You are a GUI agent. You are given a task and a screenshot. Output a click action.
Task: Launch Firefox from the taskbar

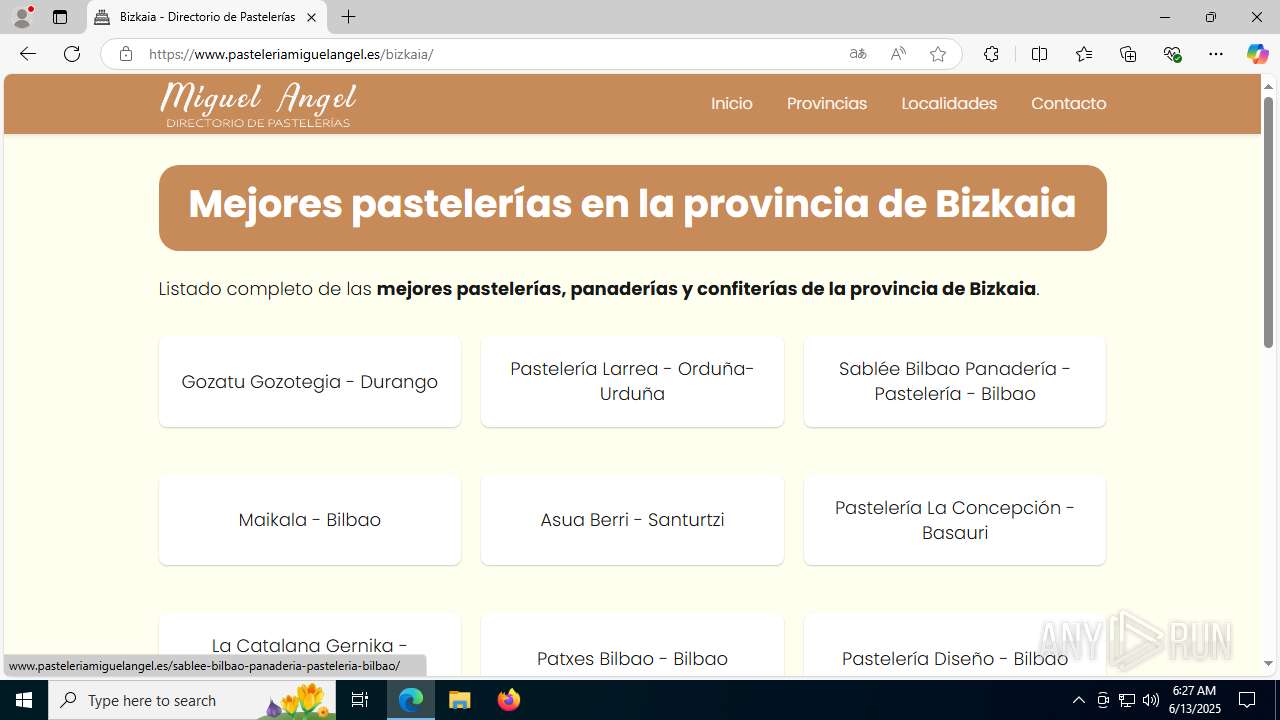click(x=508, y=700)
